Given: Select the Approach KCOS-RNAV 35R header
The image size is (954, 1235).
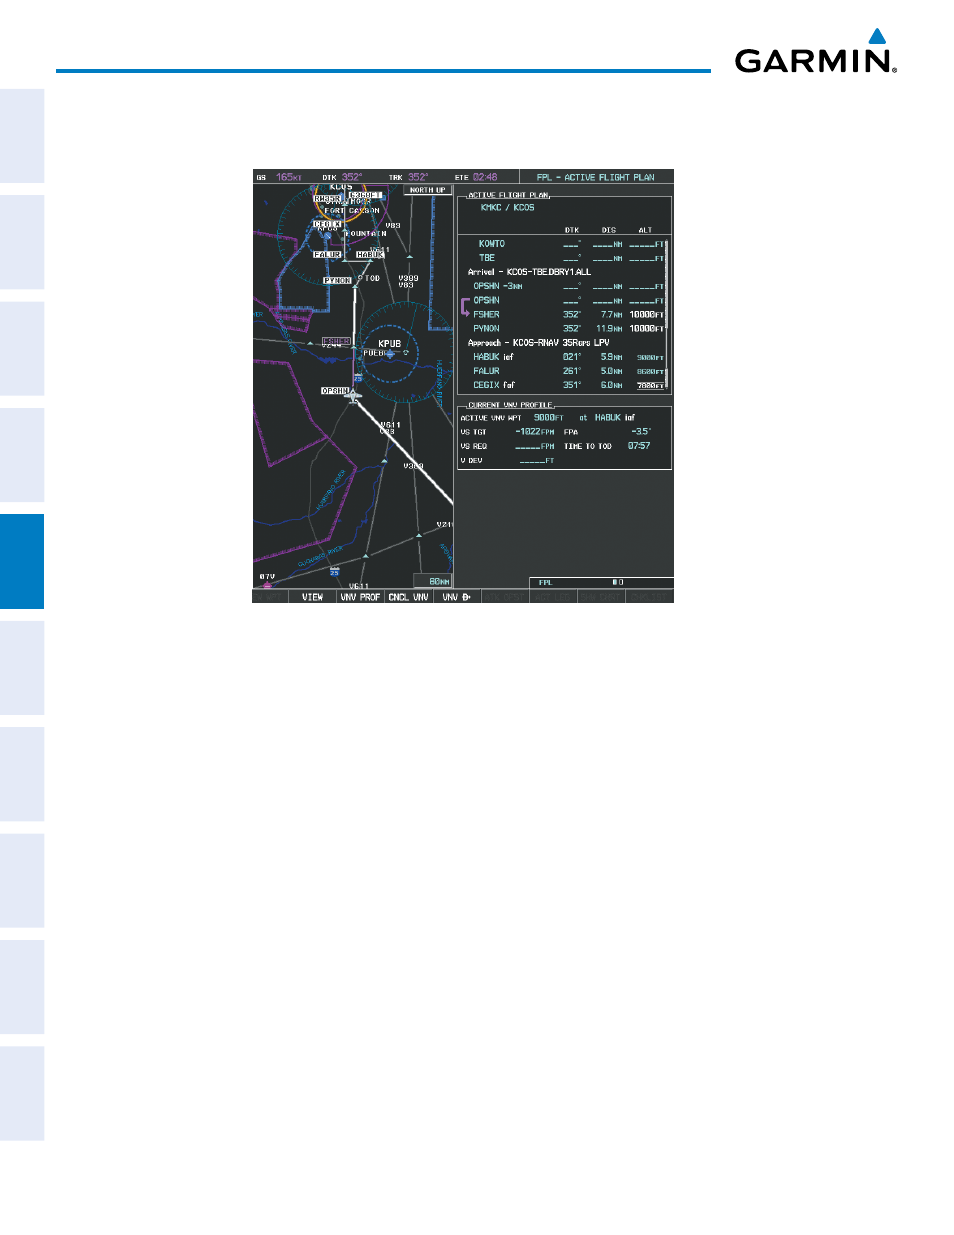Looking at the screenshot, I should [539, 343].
